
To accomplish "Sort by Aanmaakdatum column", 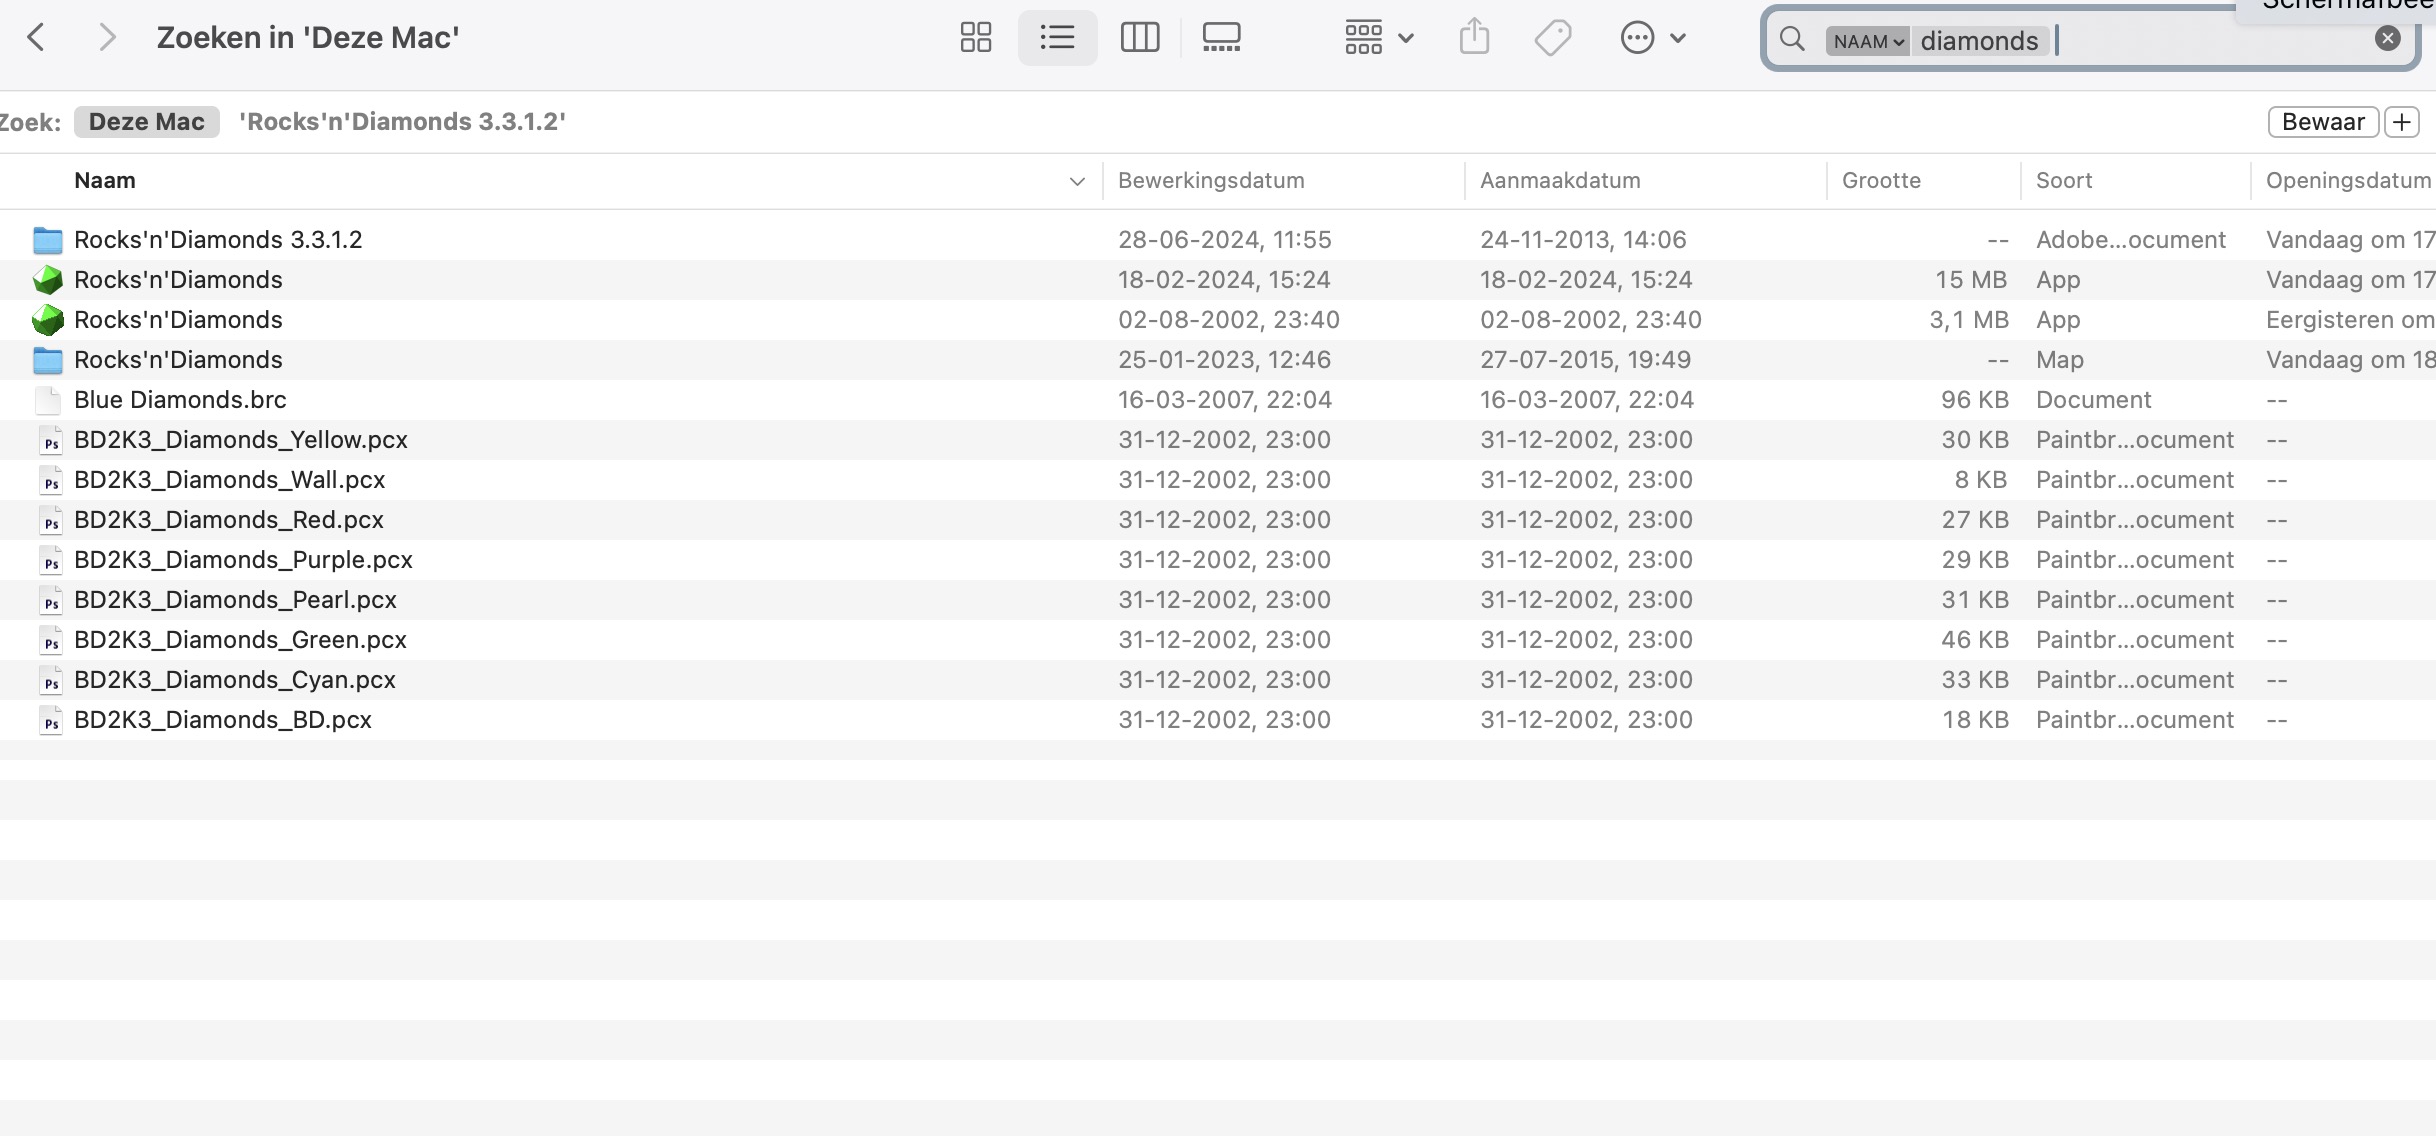I will coord(1560,180).
